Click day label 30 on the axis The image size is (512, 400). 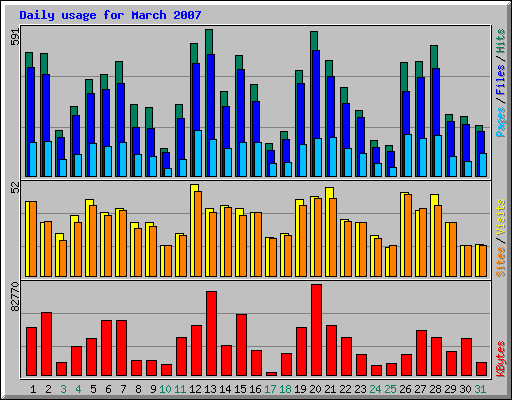pyautogui.click(x=465, y=389)
